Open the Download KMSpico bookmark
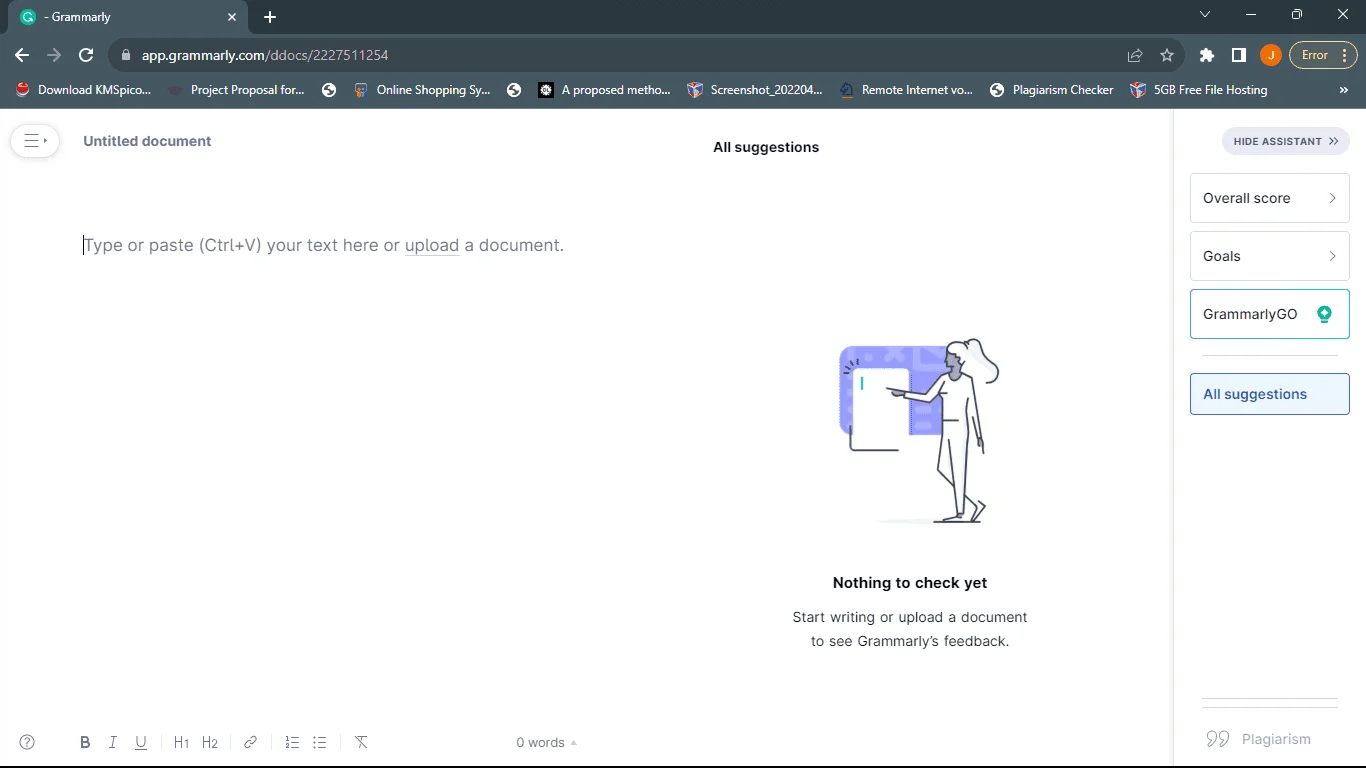Image resolution: width=1366 pixels, height=768 pixels. [x=83, y=90]
